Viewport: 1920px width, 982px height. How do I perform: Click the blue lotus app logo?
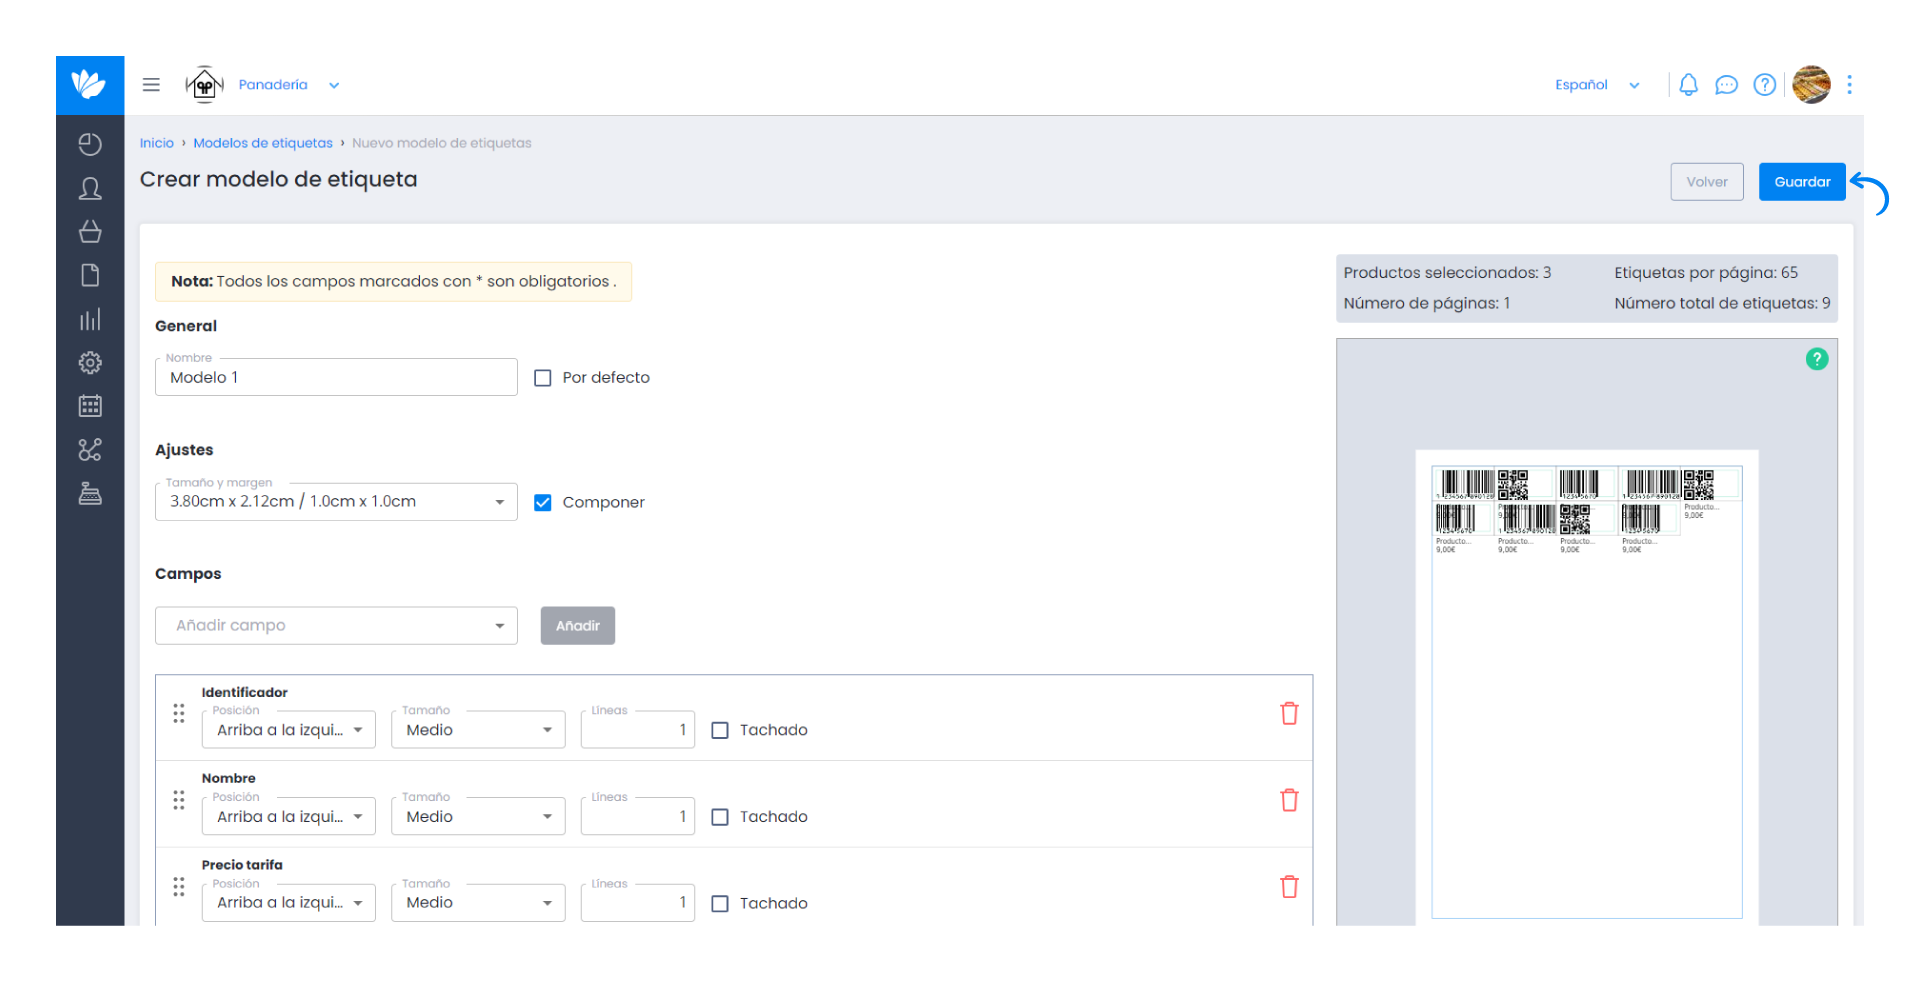click(x=90, y=85)
